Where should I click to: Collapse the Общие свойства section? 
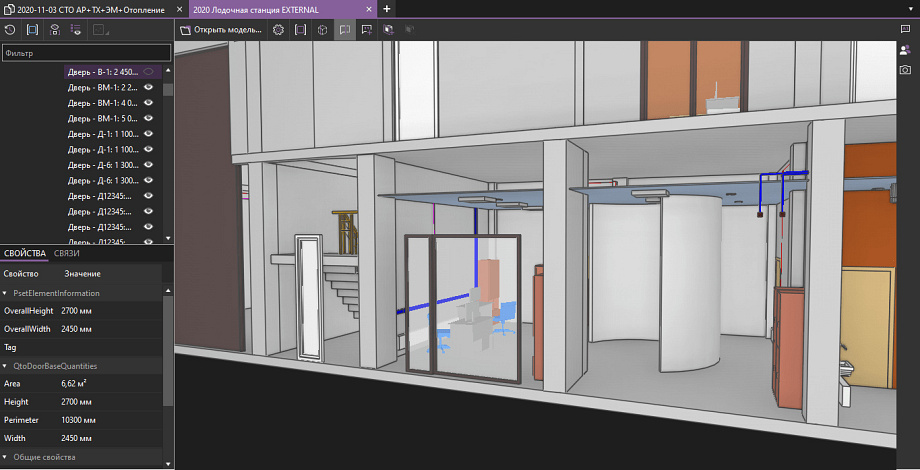click(x=6, y=457)
